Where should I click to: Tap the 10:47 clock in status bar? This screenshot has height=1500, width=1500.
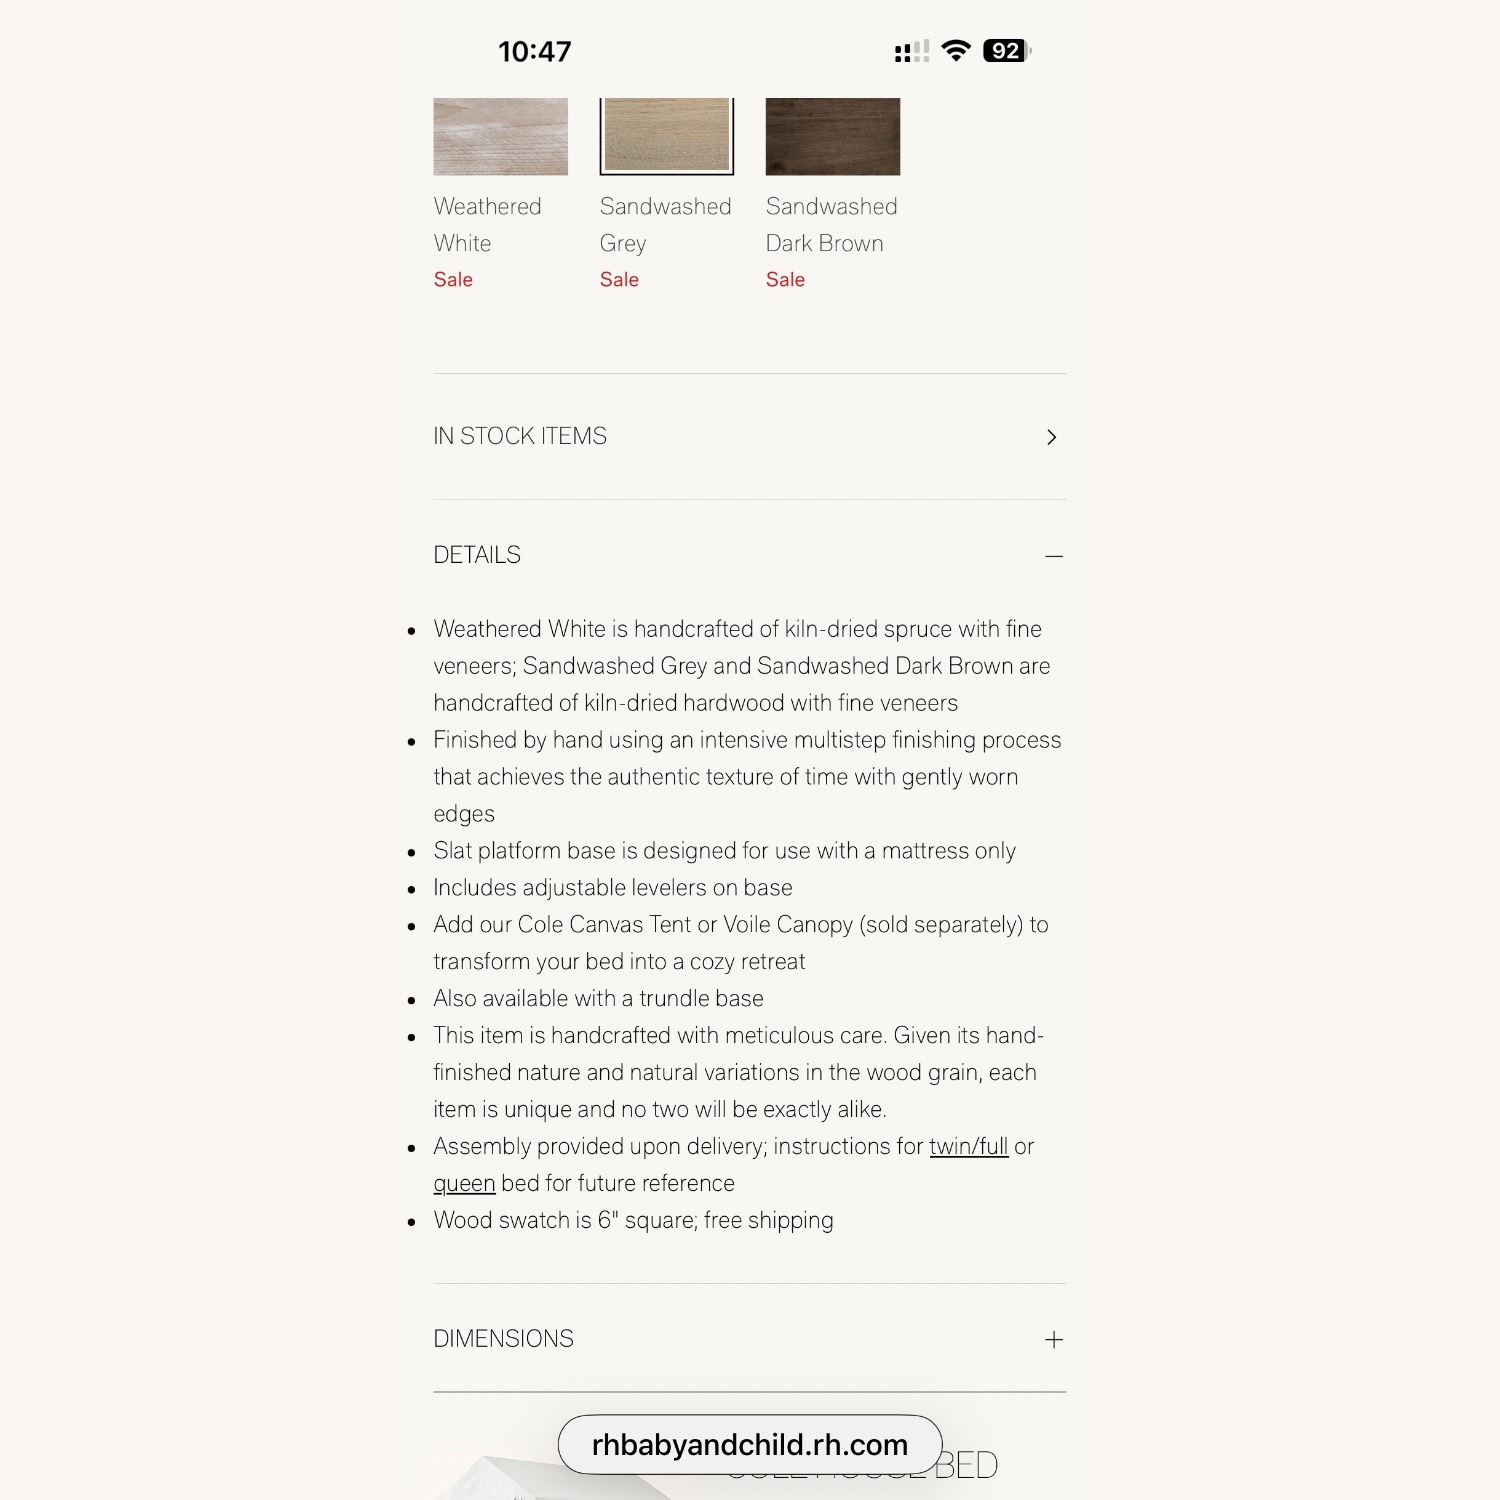click(x=535, y=52)
